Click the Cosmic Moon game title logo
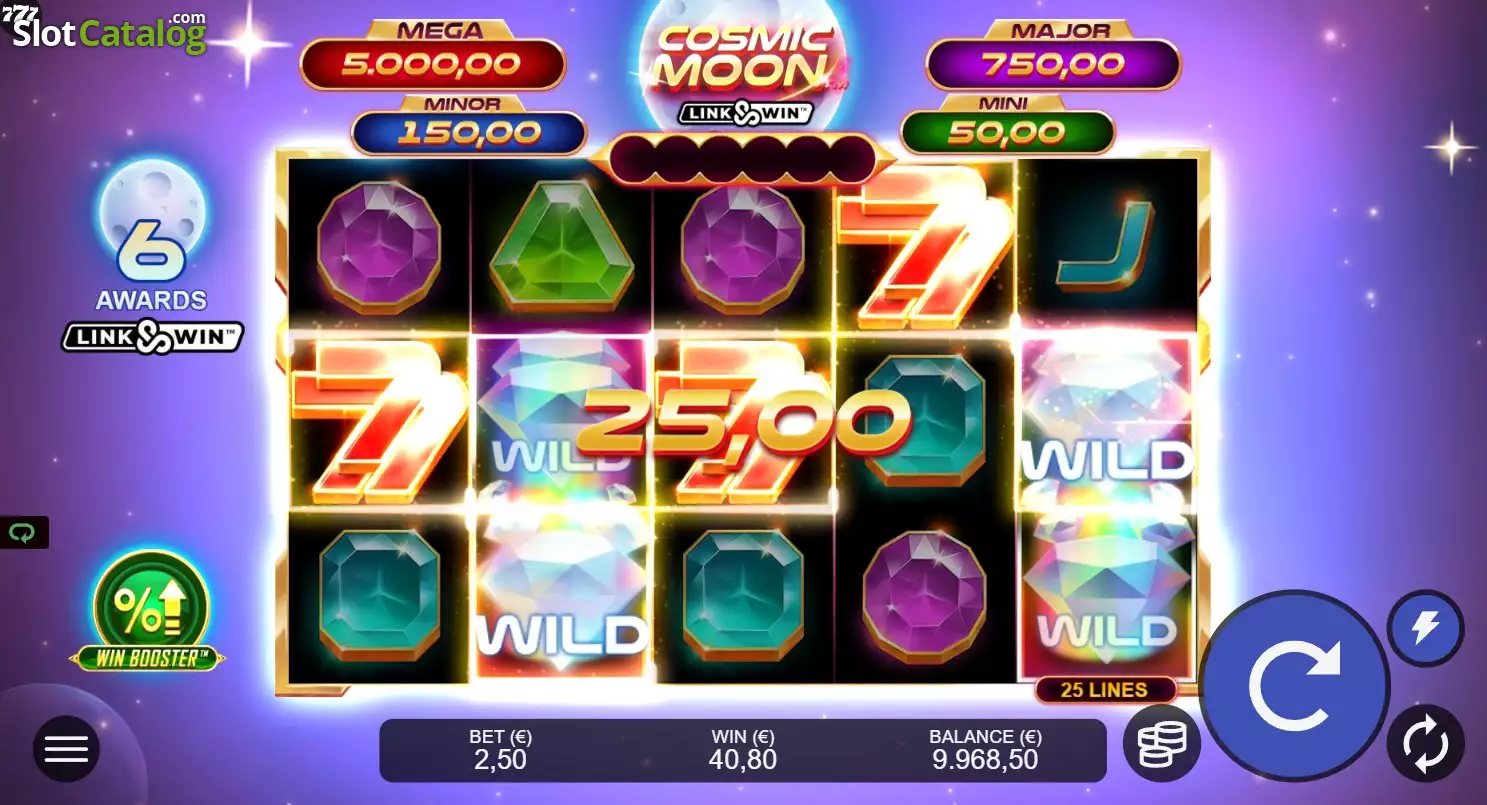Screen dimensions: 1487x805 tap(743, 70)
